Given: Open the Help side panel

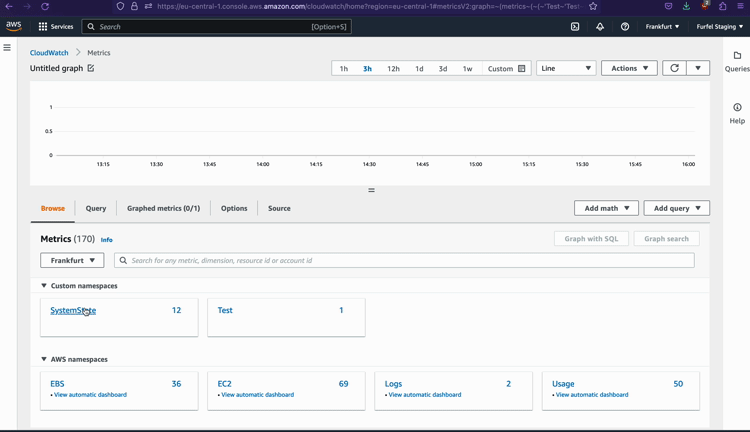Looking at the screenshot, I should coord(737,113).
